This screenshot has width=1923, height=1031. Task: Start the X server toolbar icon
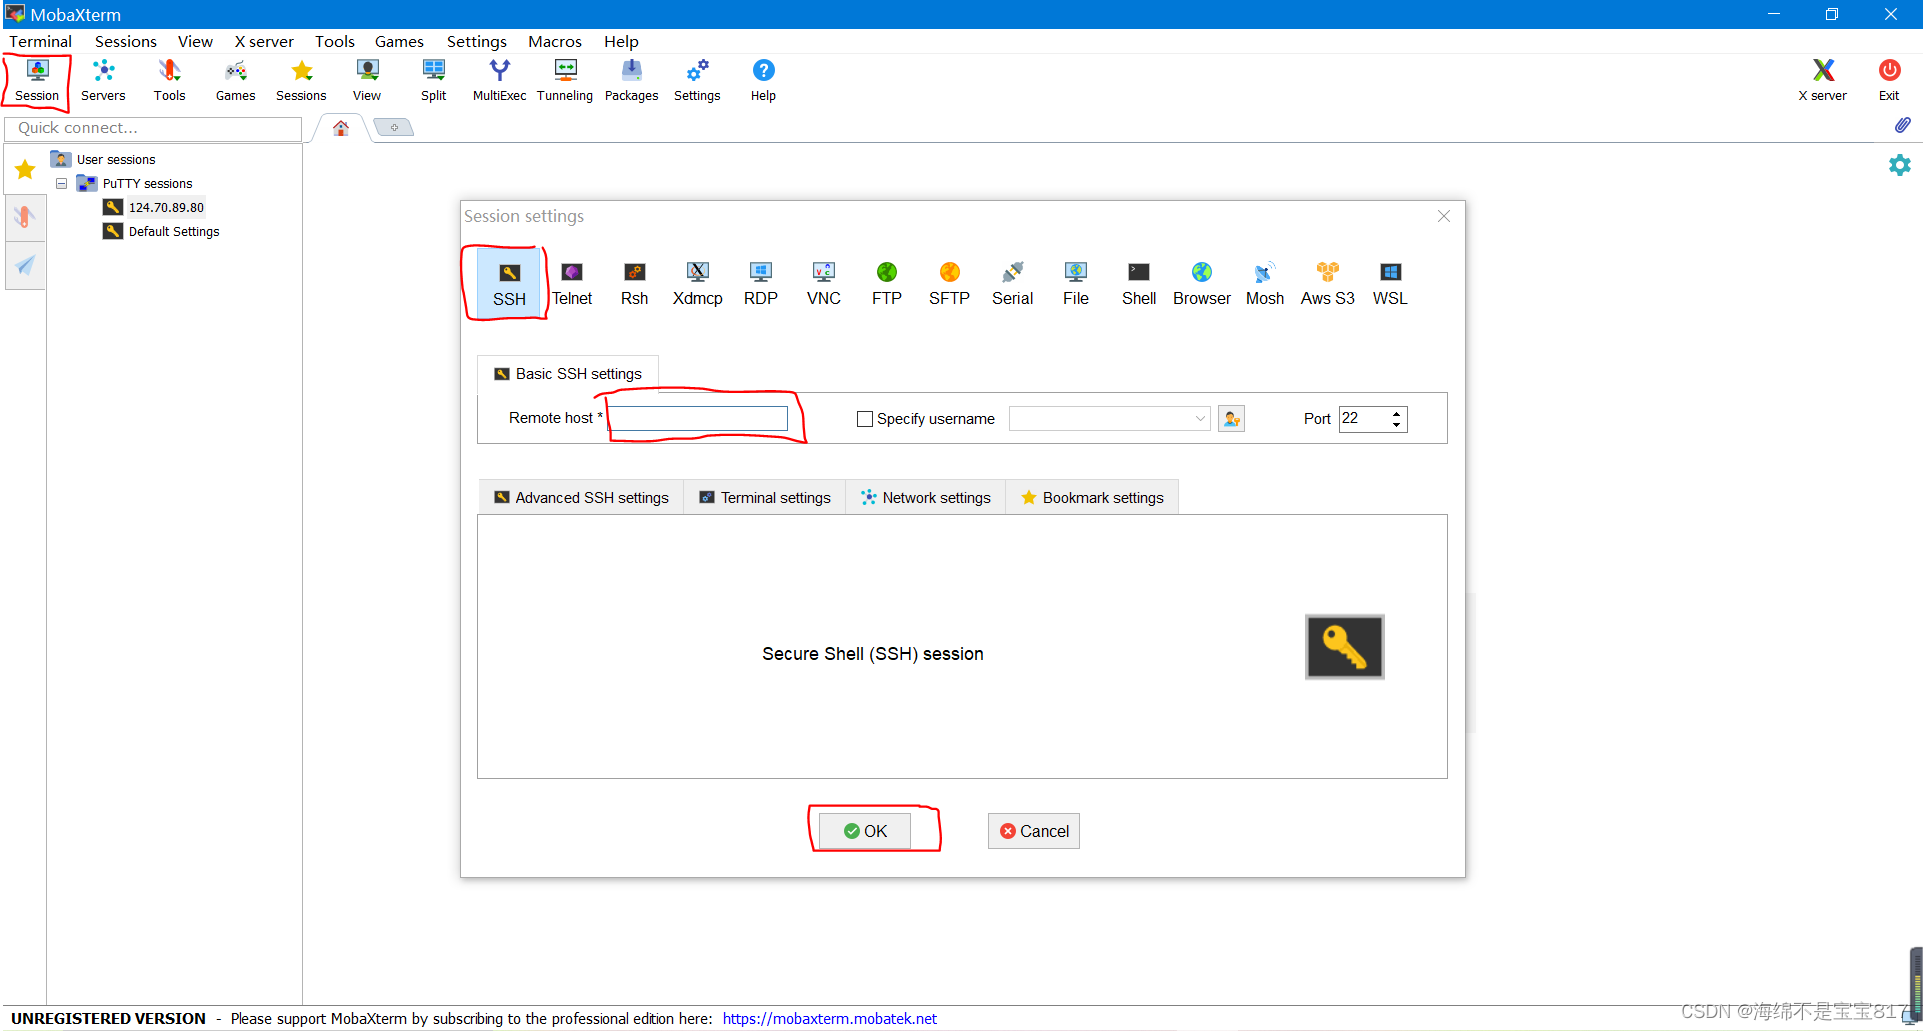tap(1823, 80)
